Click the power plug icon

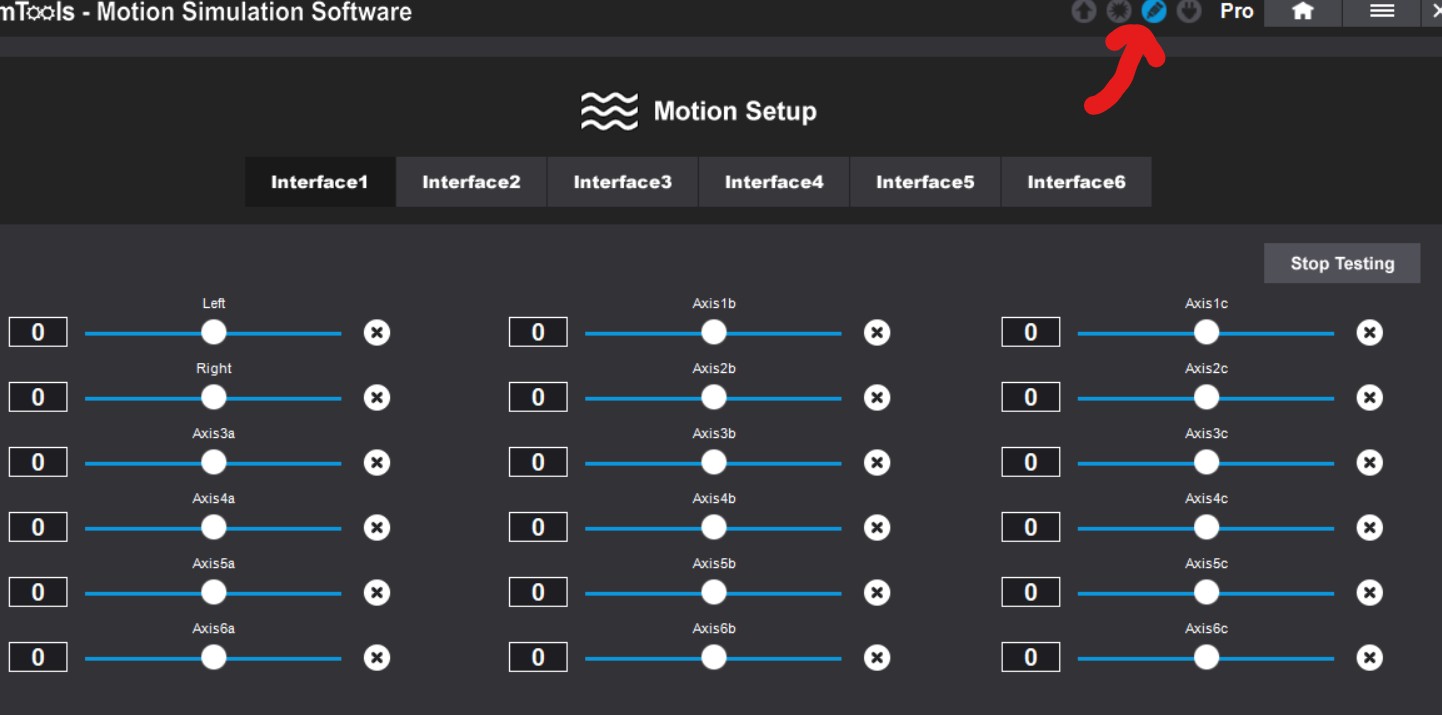[1189, 11]
